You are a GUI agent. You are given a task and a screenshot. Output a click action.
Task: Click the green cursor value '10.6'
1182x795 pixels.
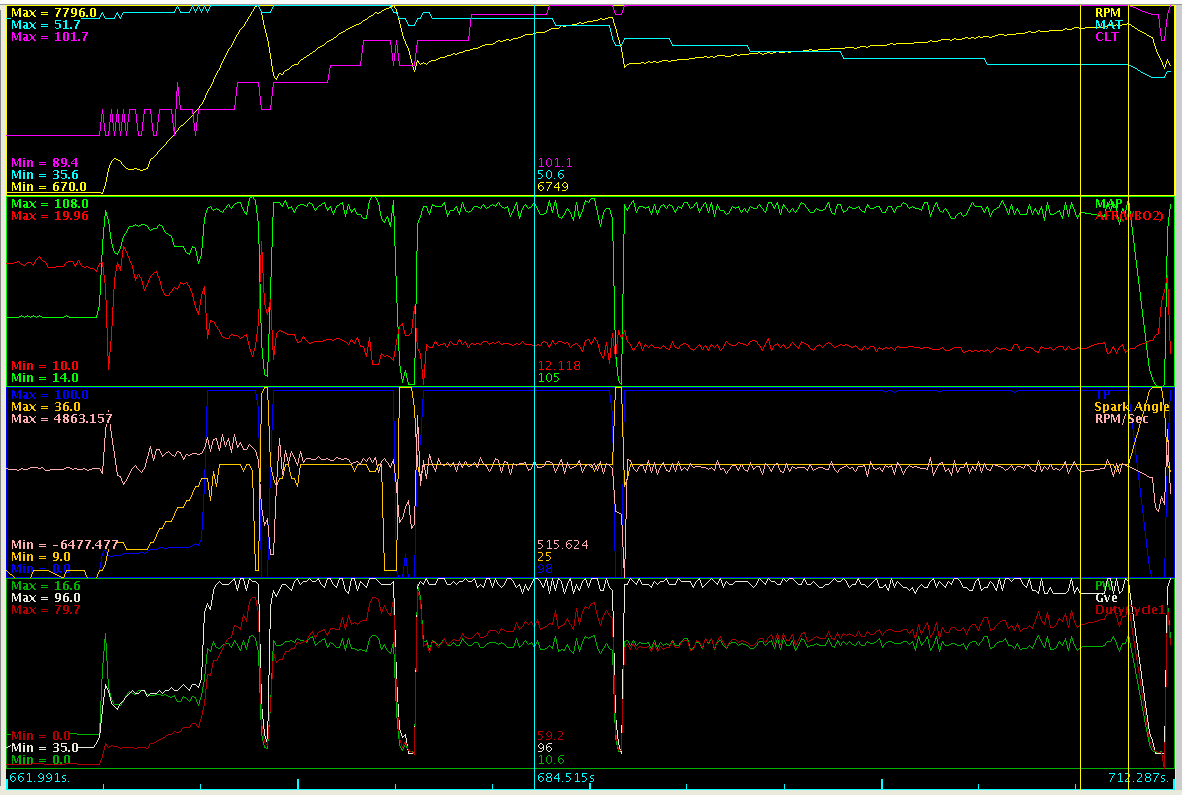pos(550,760)
